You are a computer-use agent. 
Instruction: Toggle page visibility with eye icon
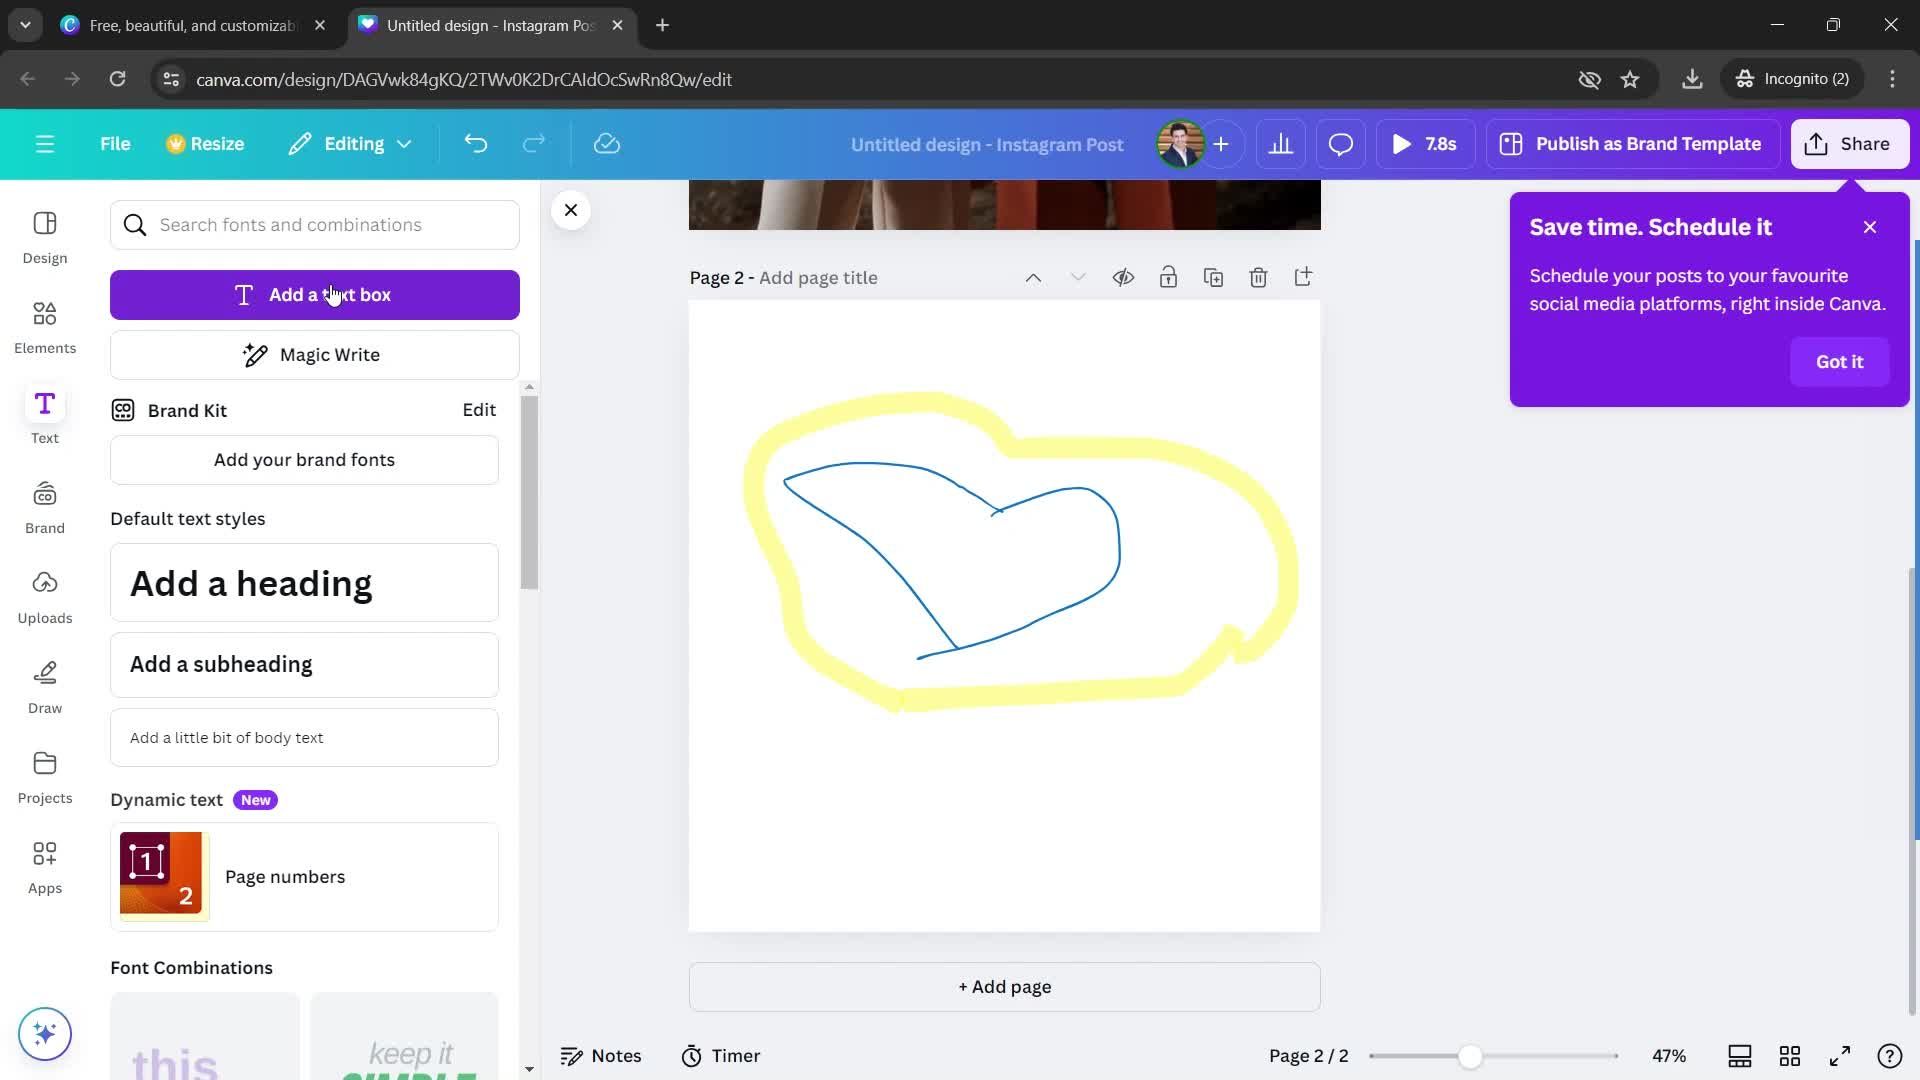1121,277
